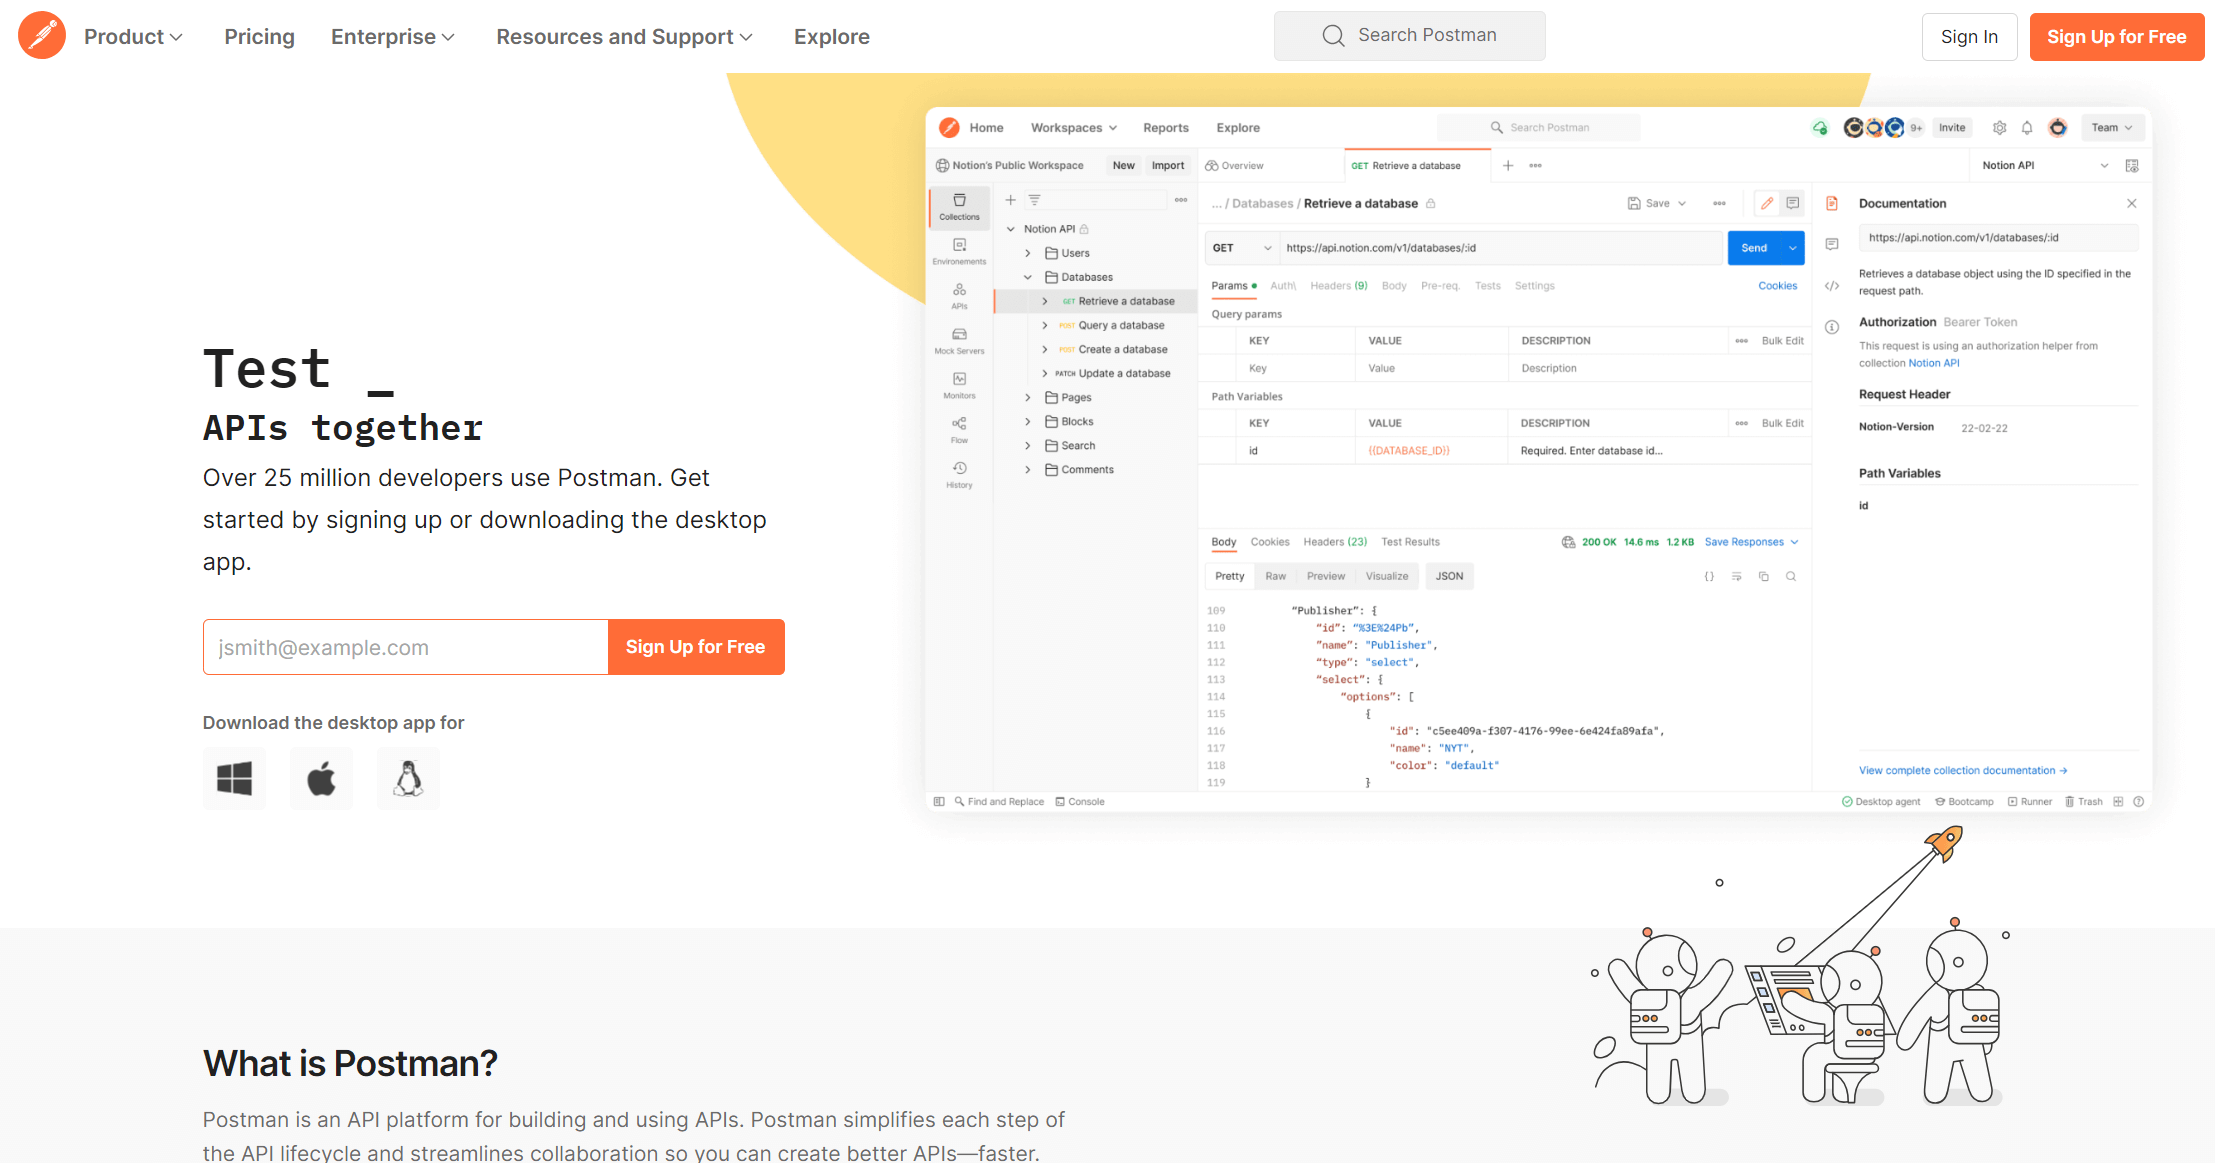
Task: Click the rocket illustration
Action: tap(1944, 842)
